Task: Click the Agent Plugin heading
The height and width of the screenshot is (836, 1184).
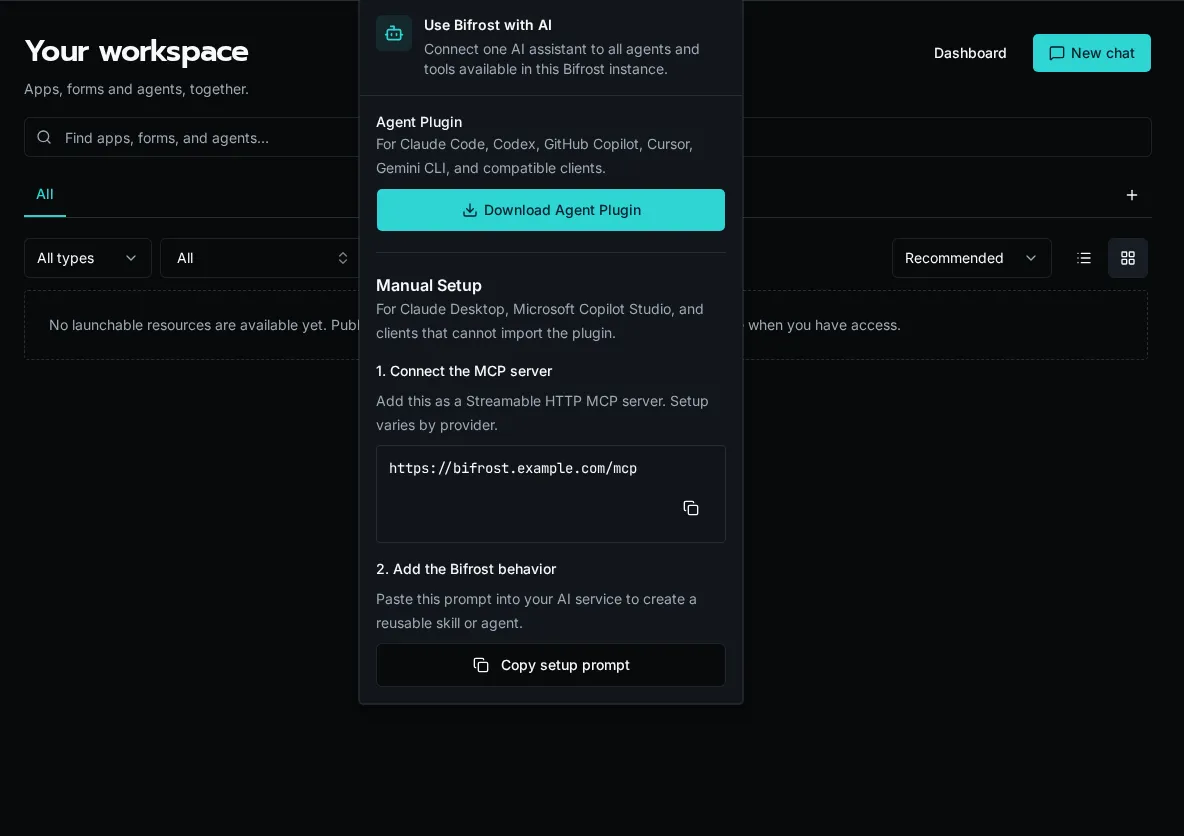Action: click(x=419, y=122)
